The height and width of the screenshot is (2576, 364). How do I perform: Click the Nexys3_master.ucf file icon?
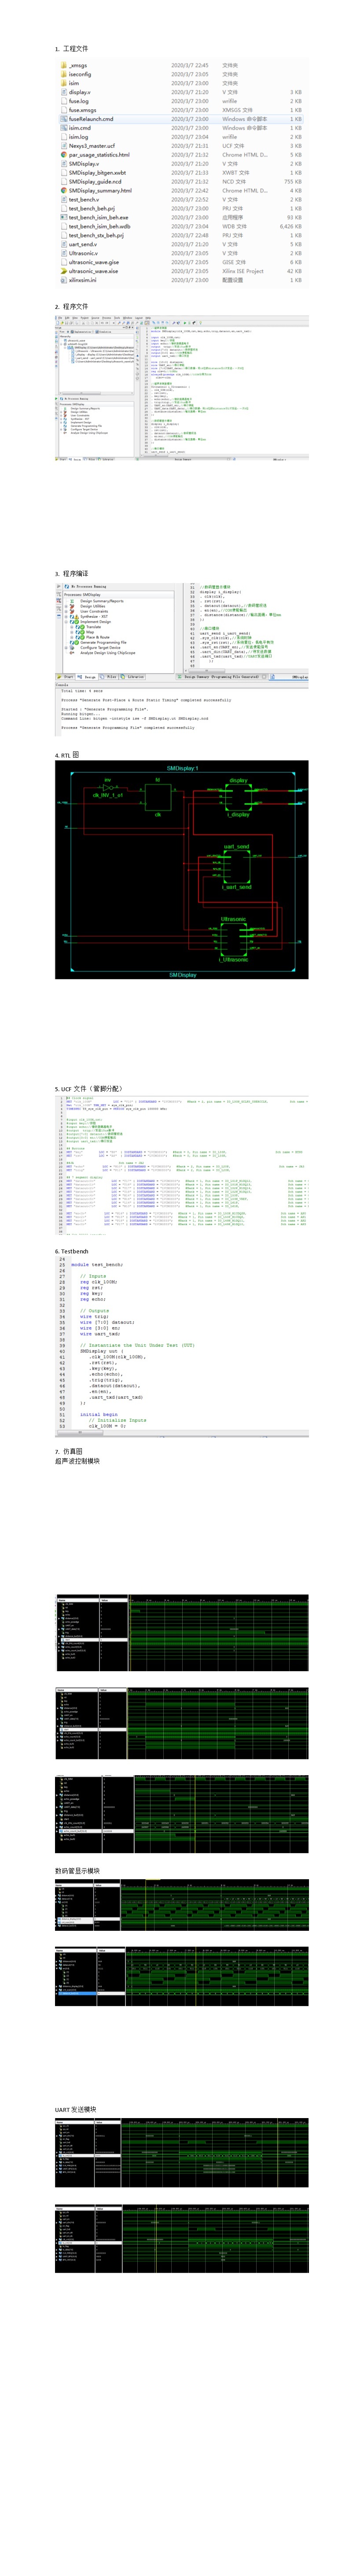[x=63, y=146]
